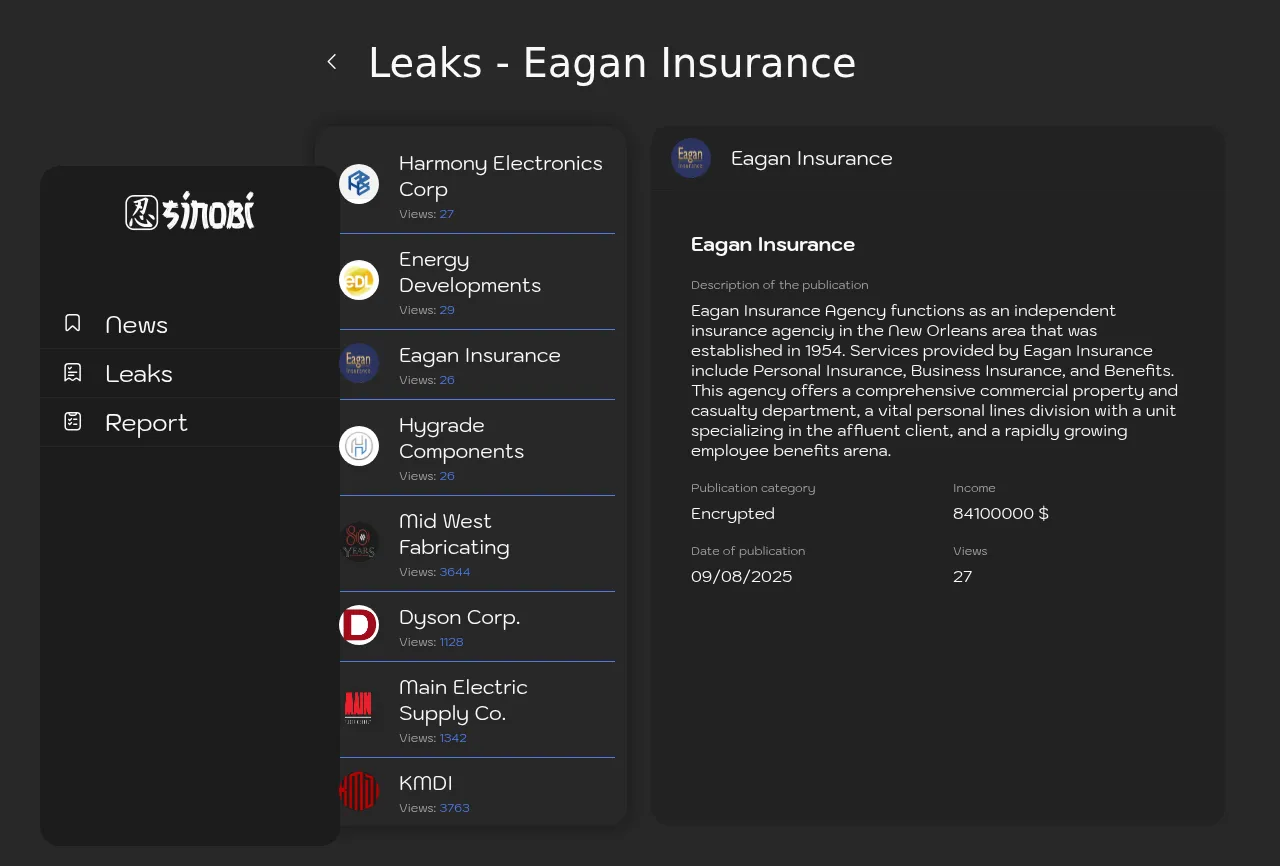
Task: Click the Mid West Fabricating logo thumbnail
Action: (359, 542)
